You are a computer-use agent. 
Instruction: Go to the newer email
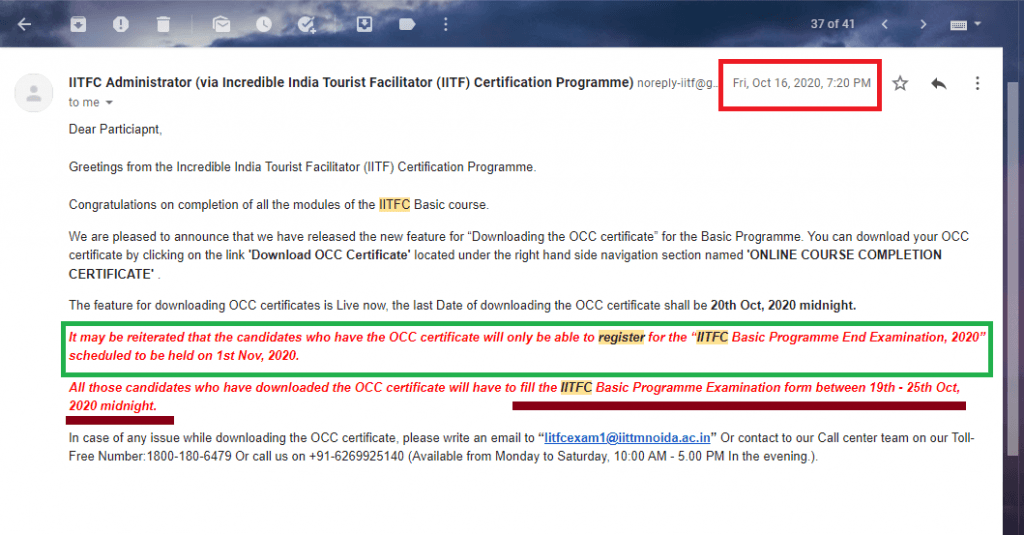[x=884, y=25]
